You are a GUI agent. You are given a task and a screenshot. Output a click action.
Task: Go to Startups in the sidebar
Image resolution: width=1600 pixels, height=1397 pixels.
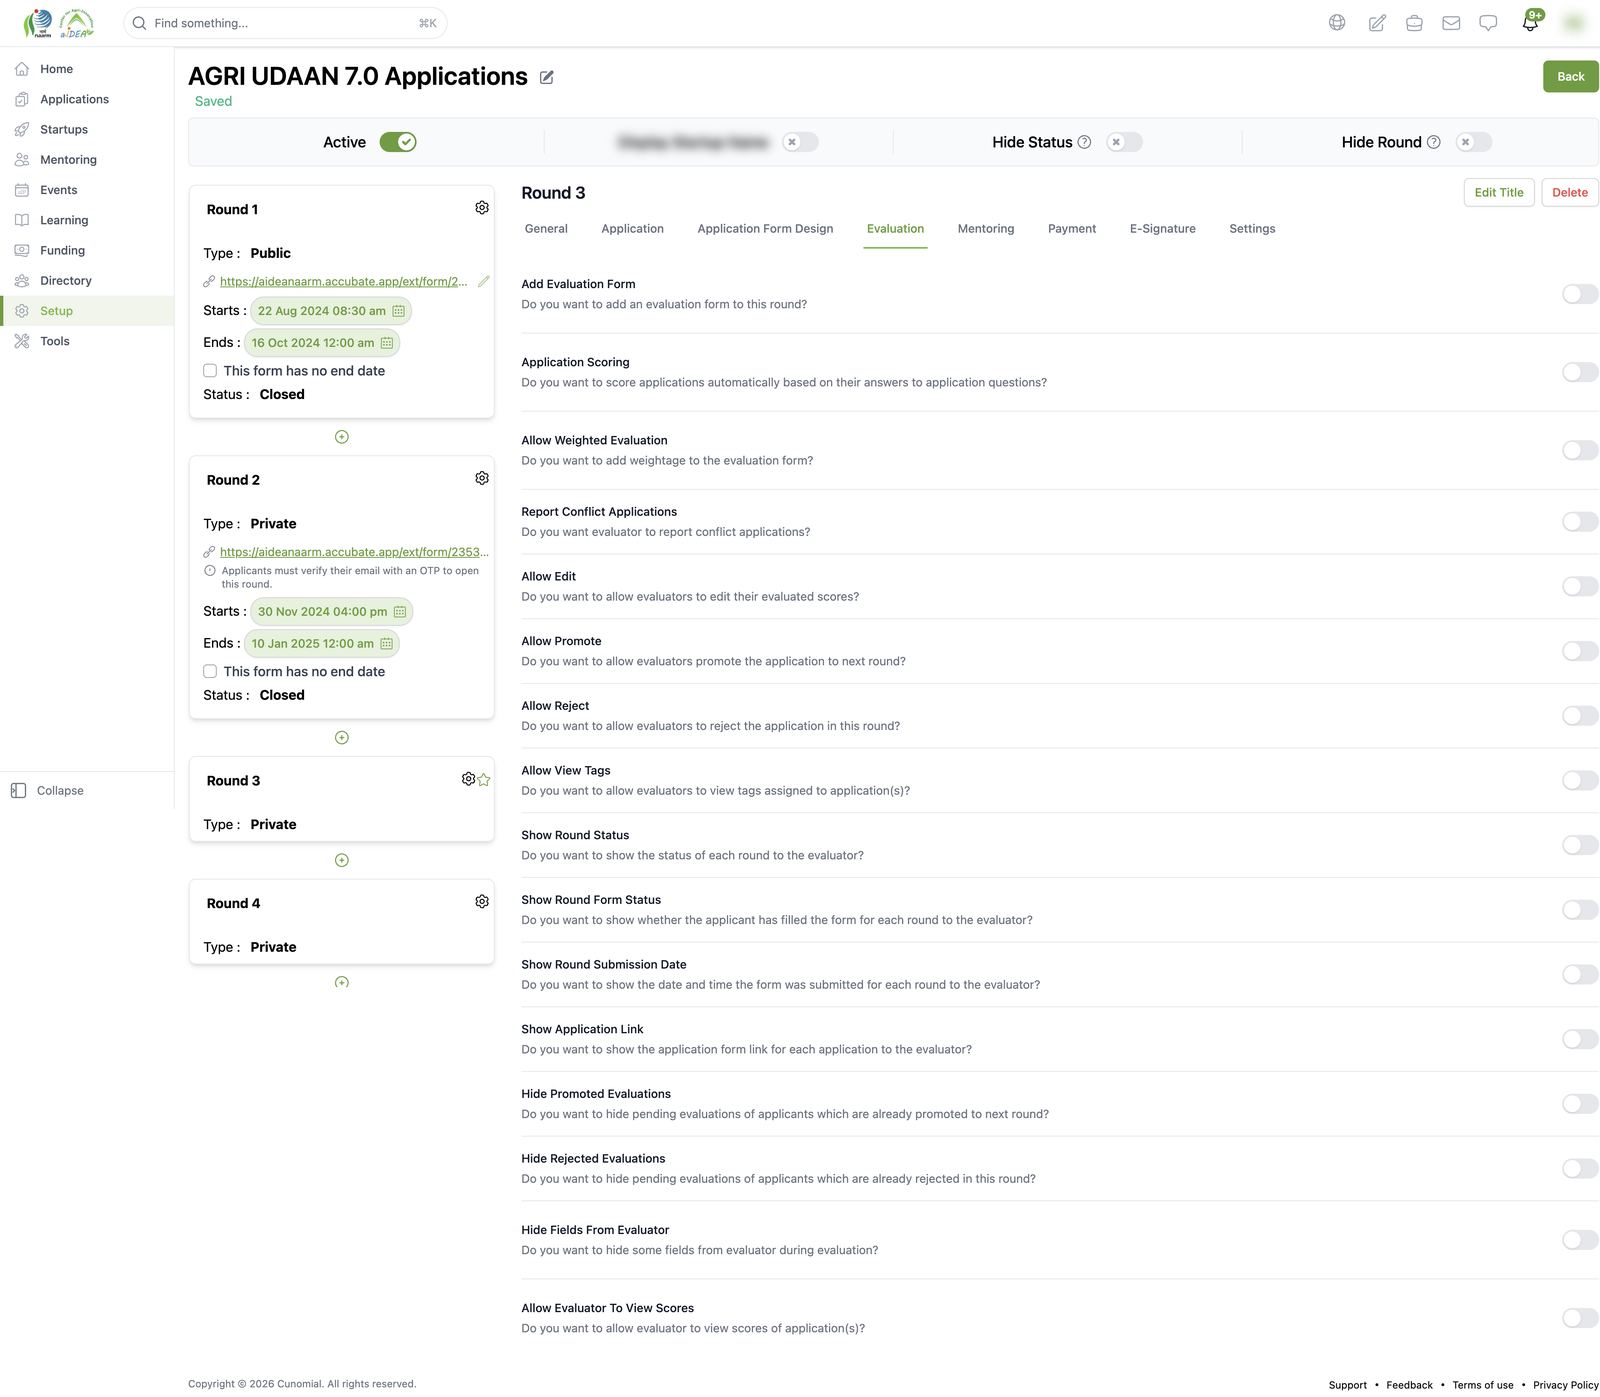(x=64, y=130)
